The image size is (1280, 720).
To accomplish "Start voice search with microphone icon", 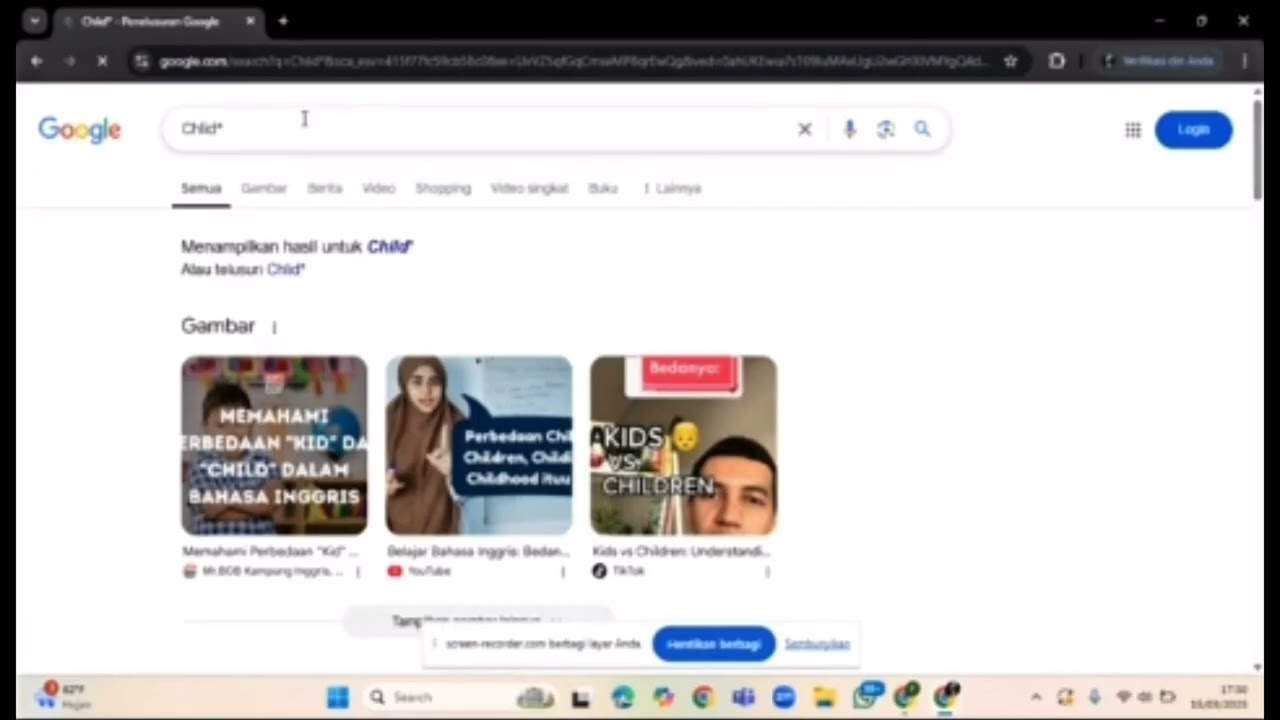I will pyautogui.click(x=849, y=129).
